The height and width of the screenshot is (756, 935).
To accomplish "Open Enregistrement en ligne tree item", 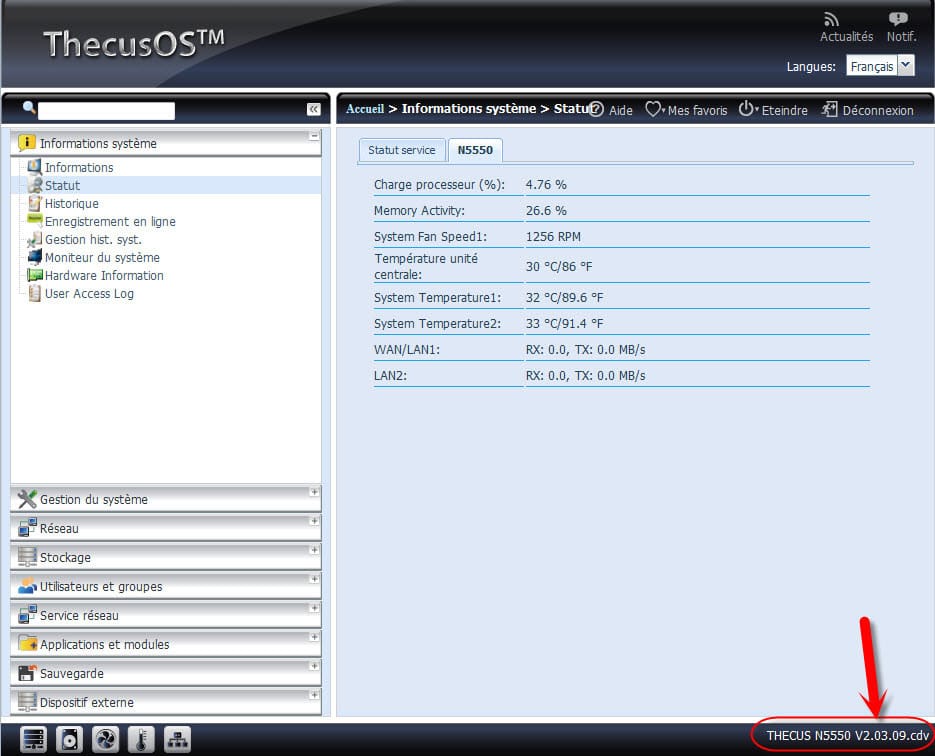I will (110, 221).
